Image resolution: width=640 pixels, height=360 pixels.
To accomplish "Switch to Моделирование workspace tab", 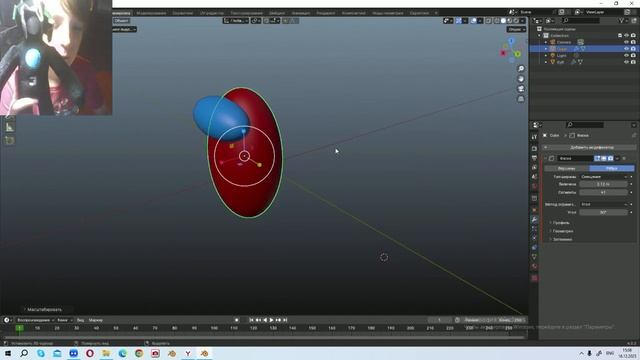I will pos(151,13).
